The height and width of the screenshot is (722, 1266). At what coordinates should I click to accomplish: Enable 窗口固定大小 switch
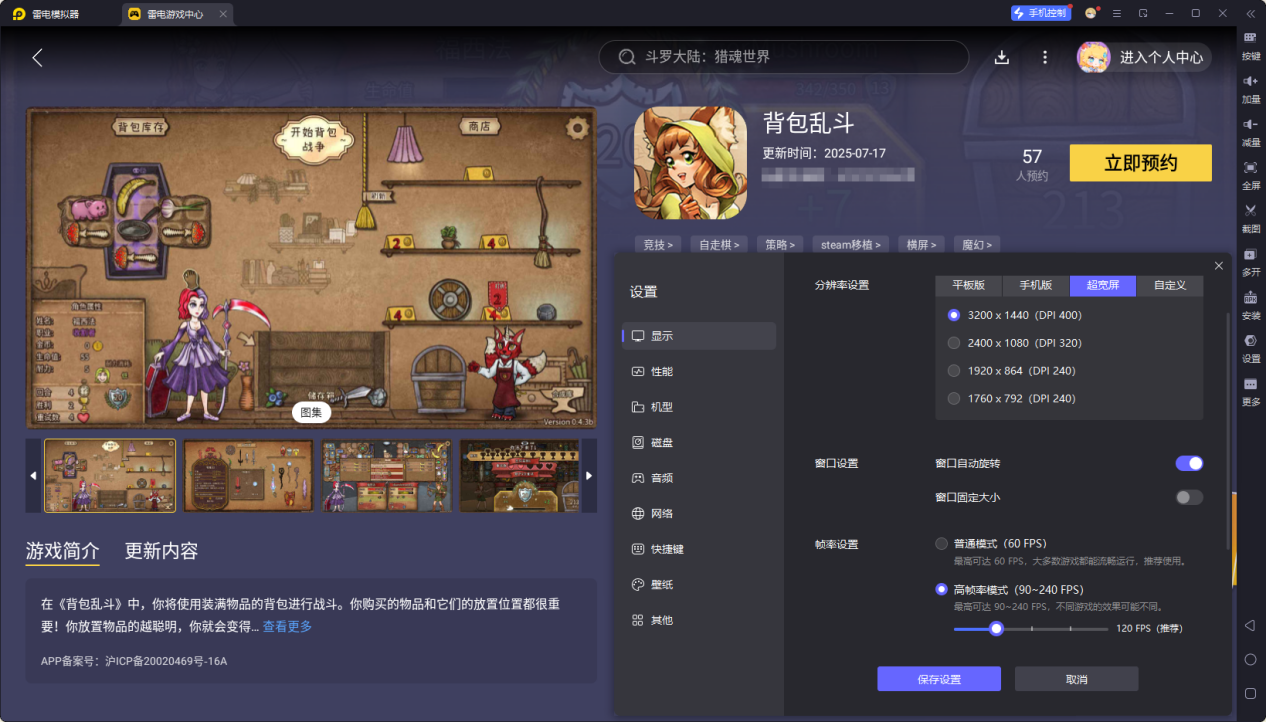point(1189,497)
